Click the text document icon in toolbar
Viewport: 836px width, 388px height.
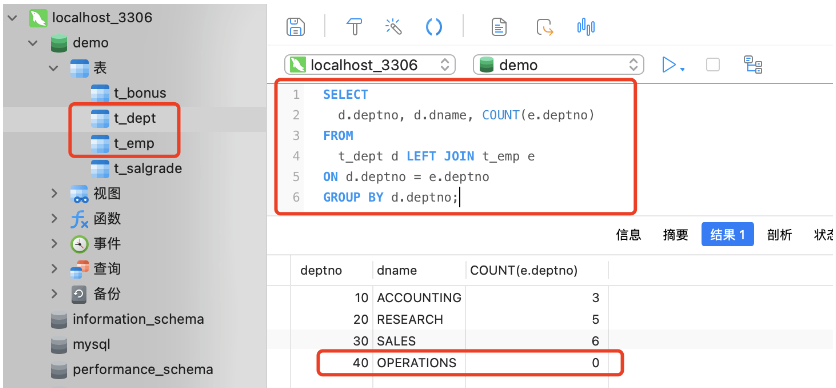(499, 27)
